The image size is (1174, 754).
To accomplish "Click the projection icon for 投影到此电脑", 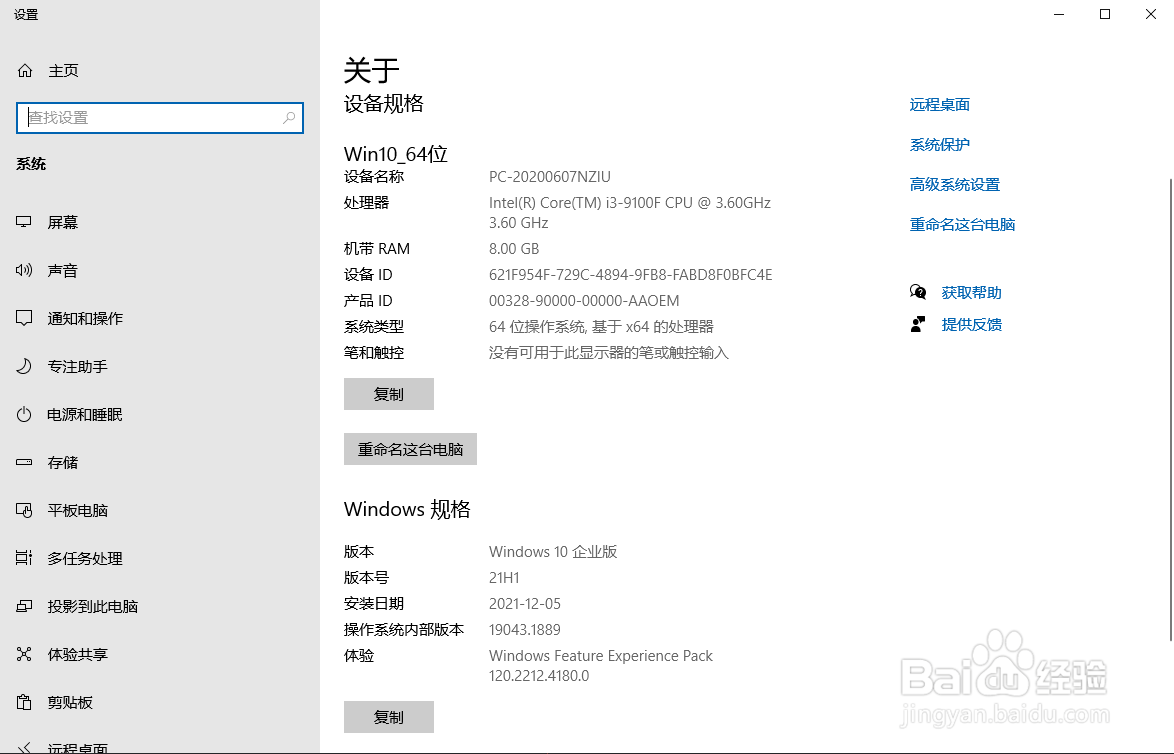I will click(24, 606).
